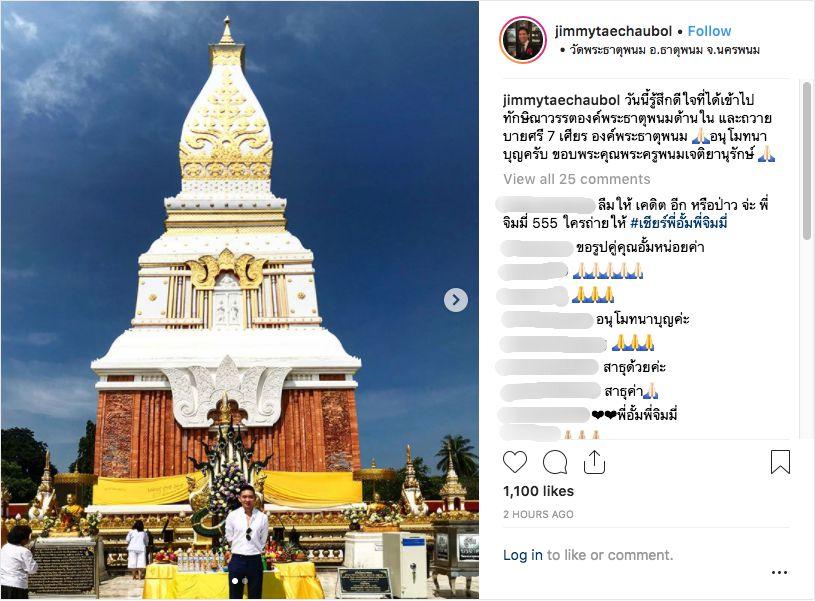Open the 2 hours ago timestamp
This screenshot has height=601, width=815.
538,514
